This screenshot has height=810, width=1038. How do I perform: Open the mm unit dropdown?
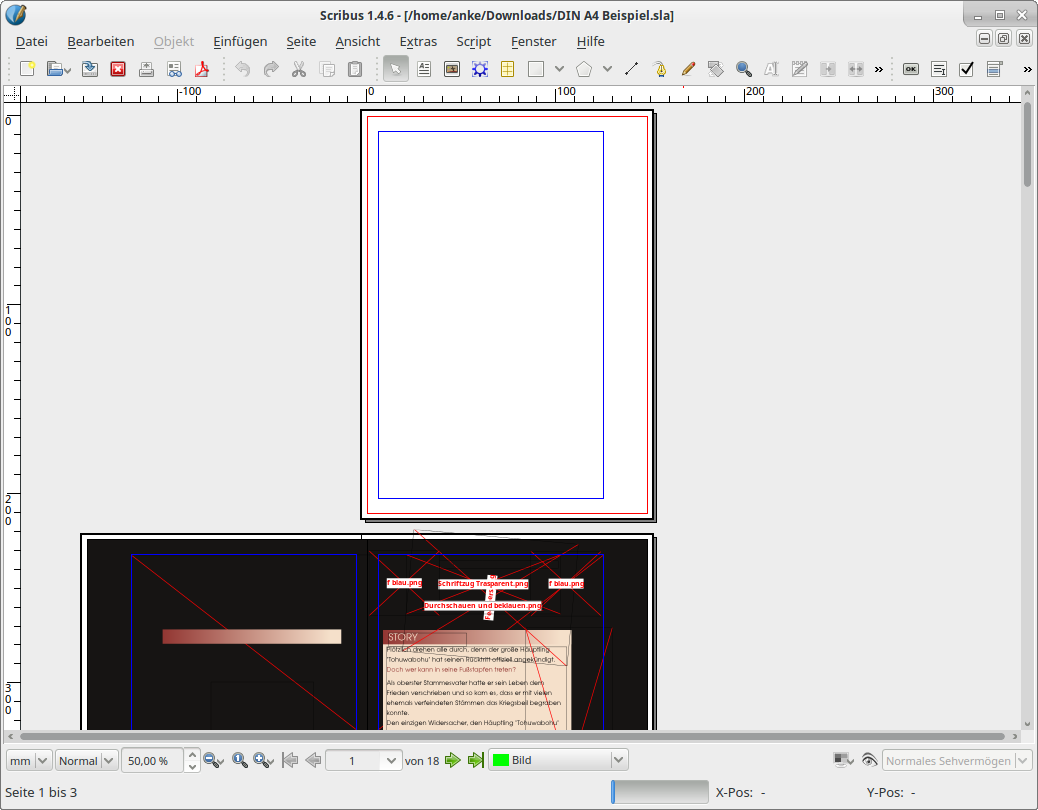tap(29, 760)
